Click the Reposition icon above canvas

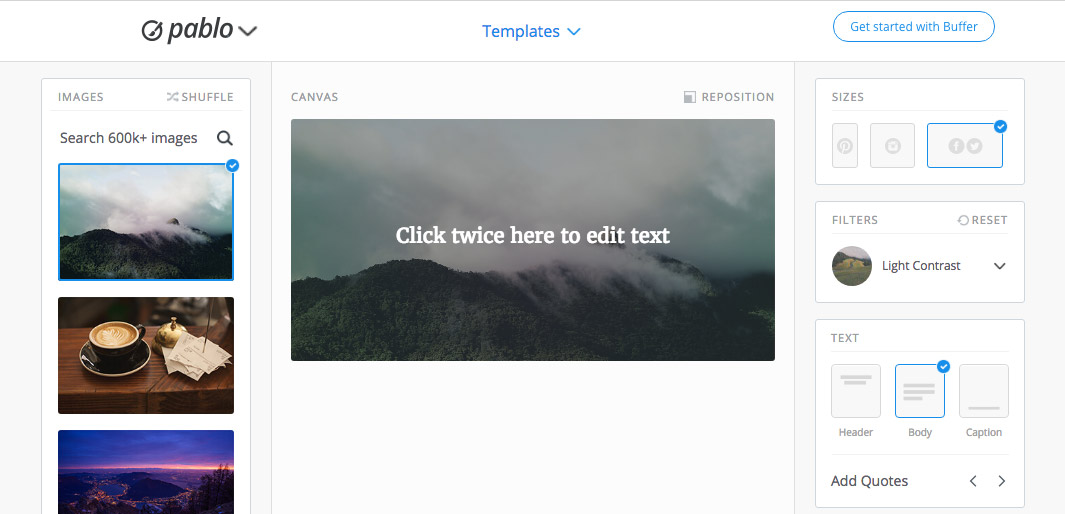[690, 97]
